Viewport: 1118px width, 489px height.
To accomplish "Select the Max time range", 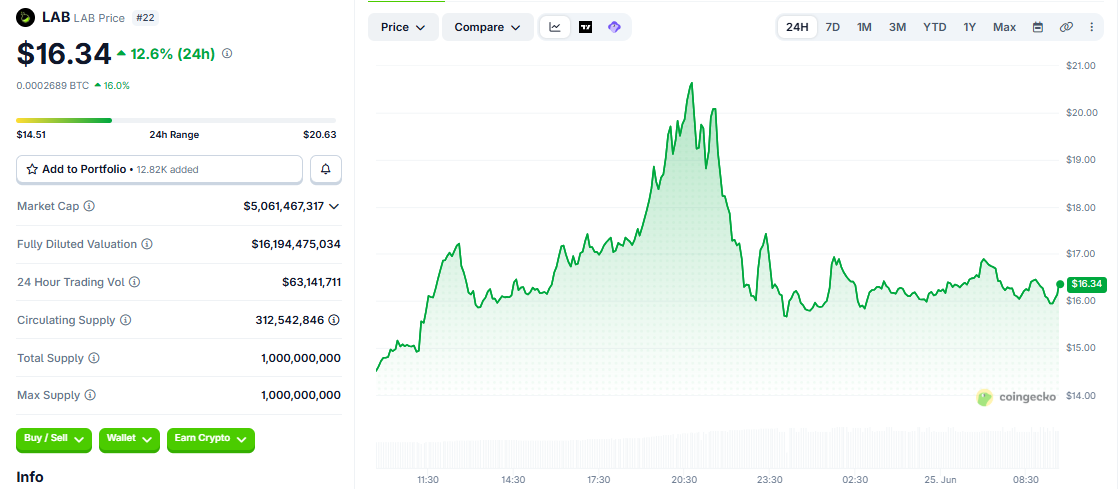I will click(1005, 27).
